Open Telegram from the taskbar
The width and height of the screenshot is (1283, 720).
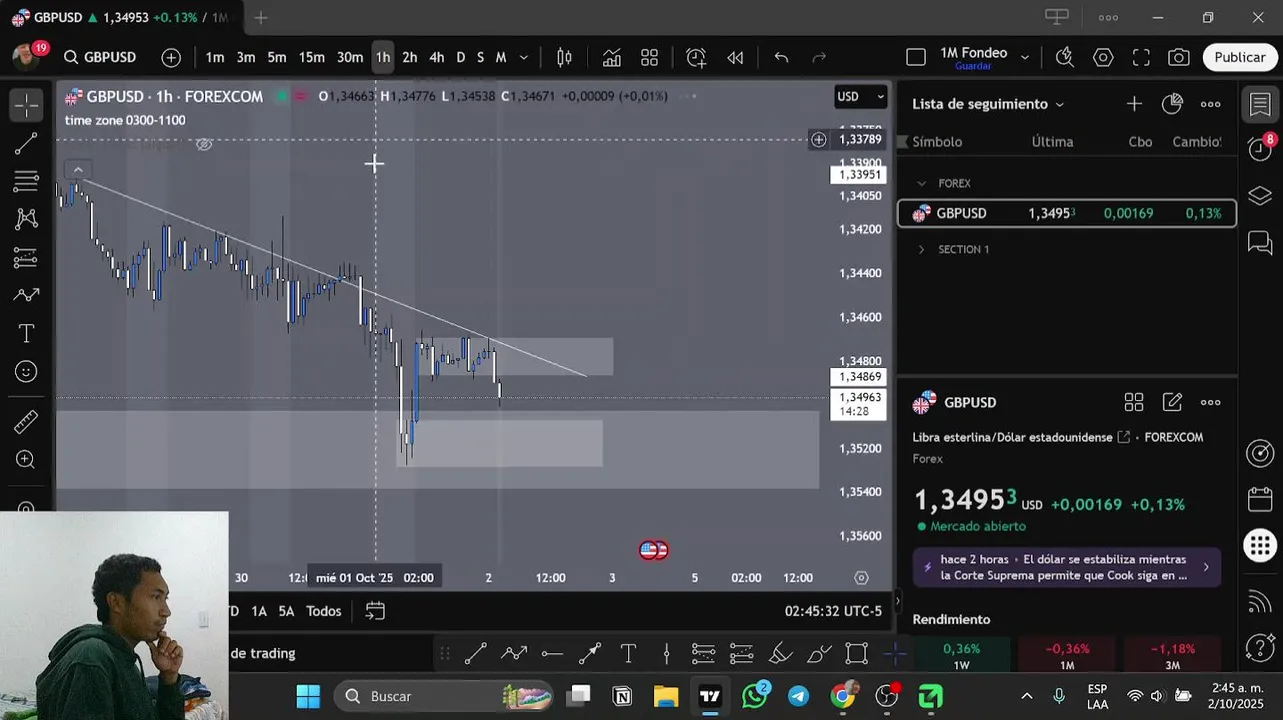click(799, 696)
